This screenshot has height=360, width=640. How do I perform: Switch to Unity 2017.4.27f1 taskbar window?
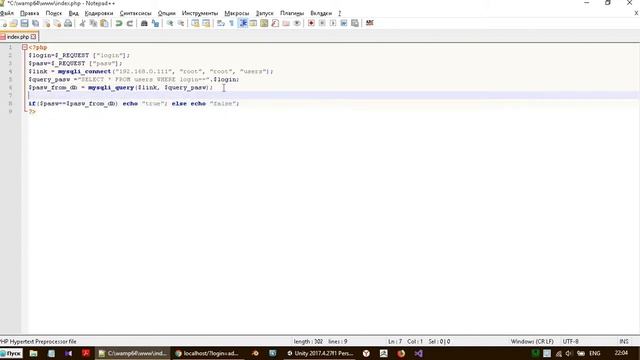[x=320, y=353]
